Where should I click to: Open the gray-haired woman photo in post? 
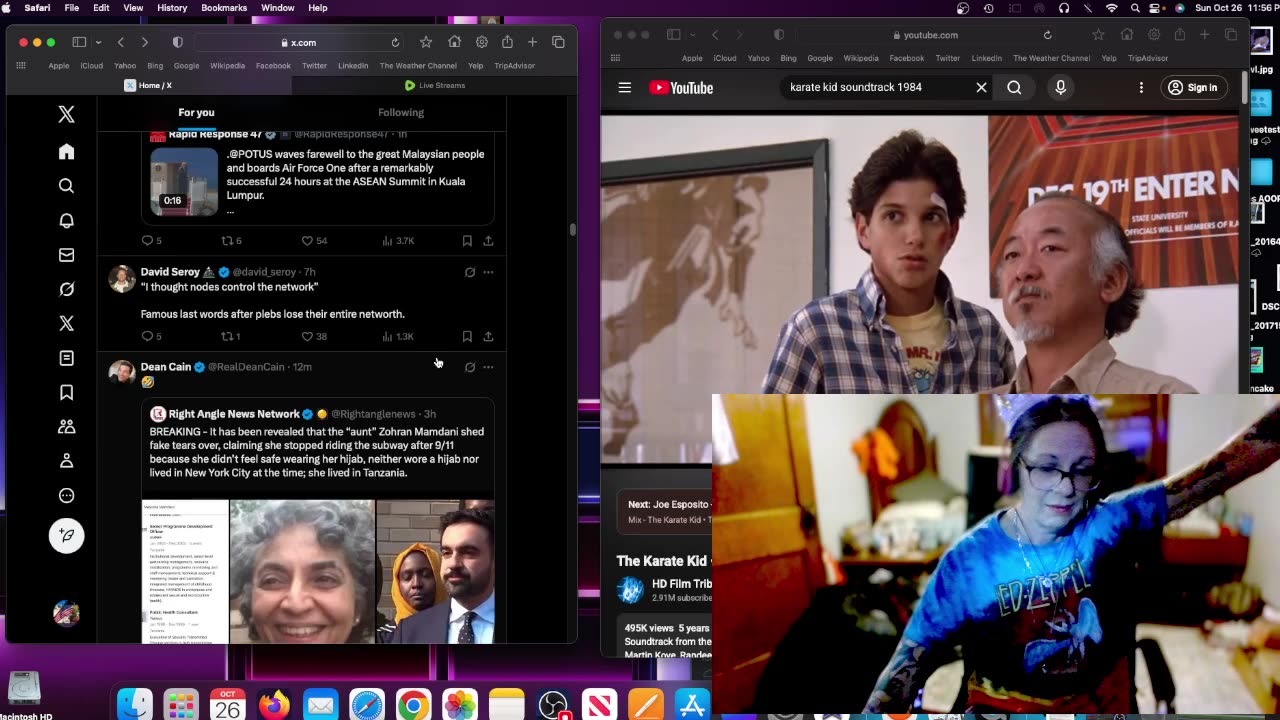pos(302,571)
